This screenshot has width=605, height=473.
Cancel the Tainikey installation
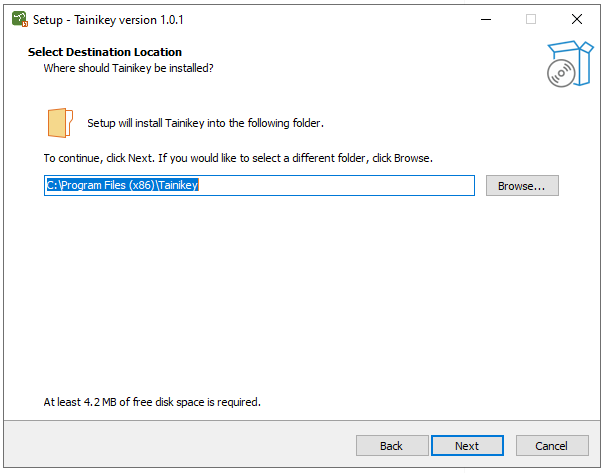[551, 446]
